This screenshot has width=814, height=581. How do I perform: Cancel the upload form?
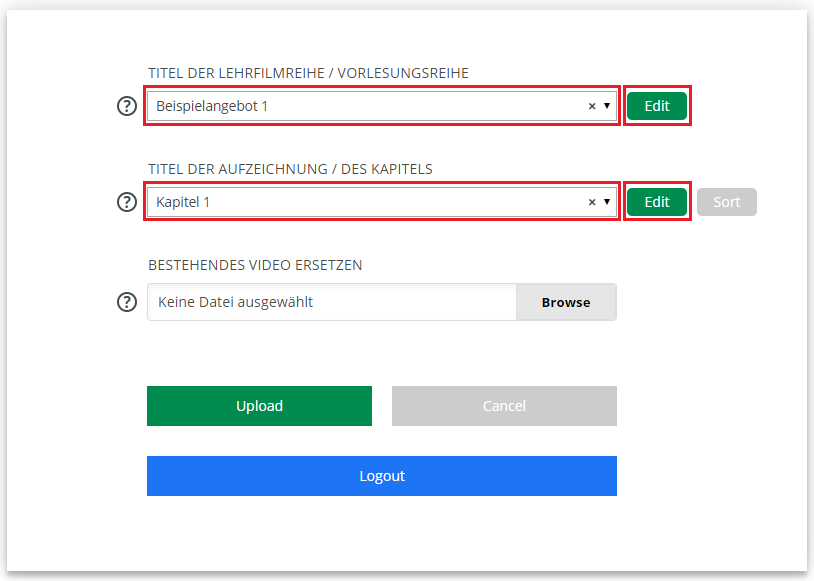tap(504, 406)
